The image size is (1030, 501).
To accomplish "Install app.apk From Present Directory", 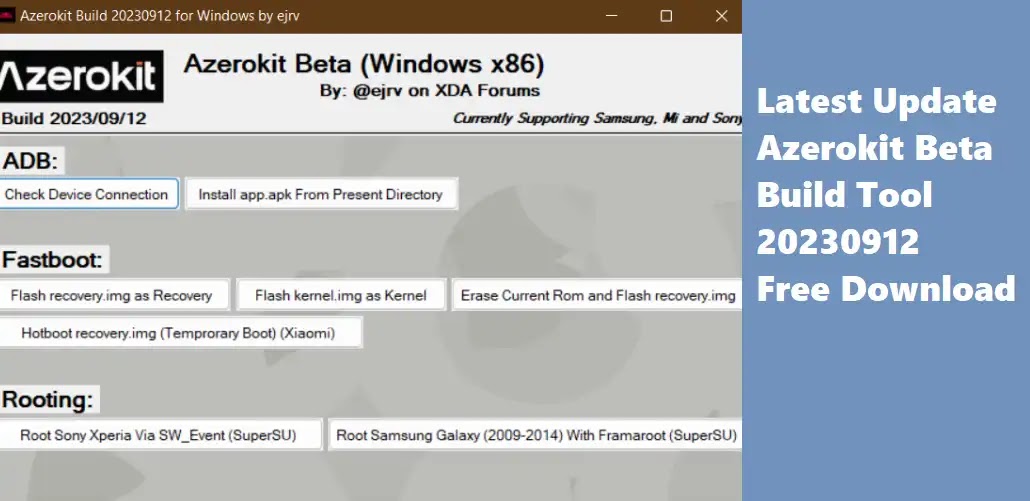I will tap(321, 194).
